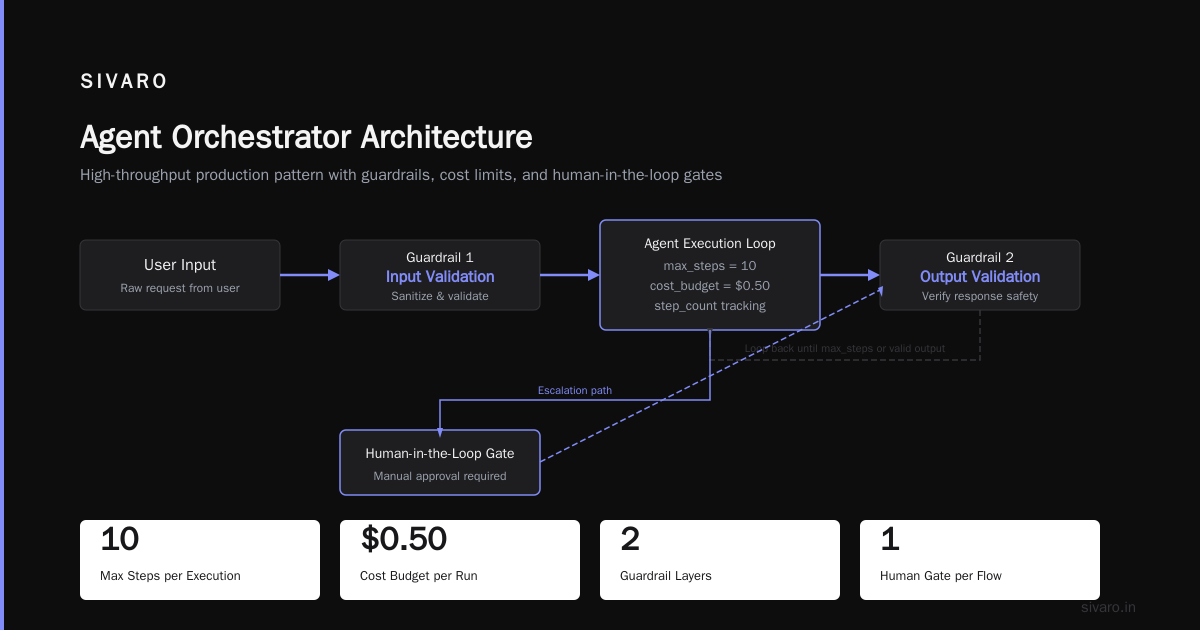Screen dimensions: 1200x630
Task: Click the 'Raw request from user' caption
Action: tap(180, 288)
